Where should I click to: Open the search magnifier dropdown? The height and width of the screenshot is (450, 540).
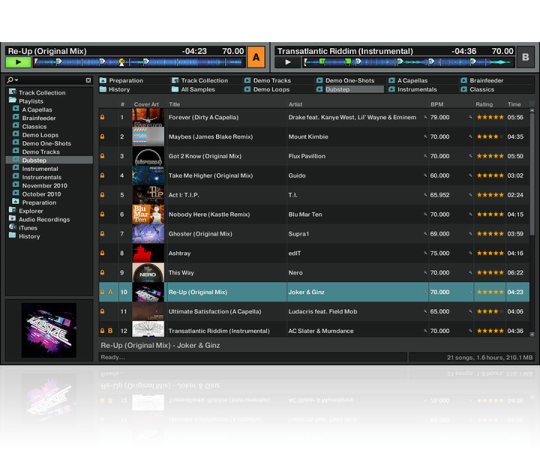(x=12, y=80)
